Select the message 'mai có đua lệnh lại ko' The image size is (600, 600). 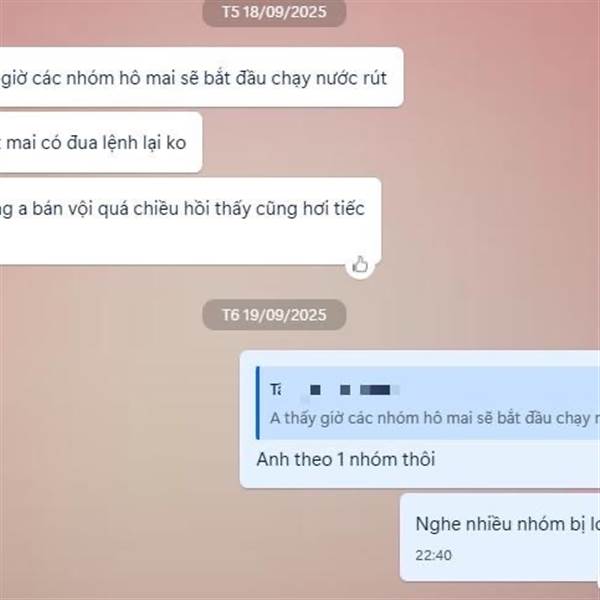(x=101, y=142)
